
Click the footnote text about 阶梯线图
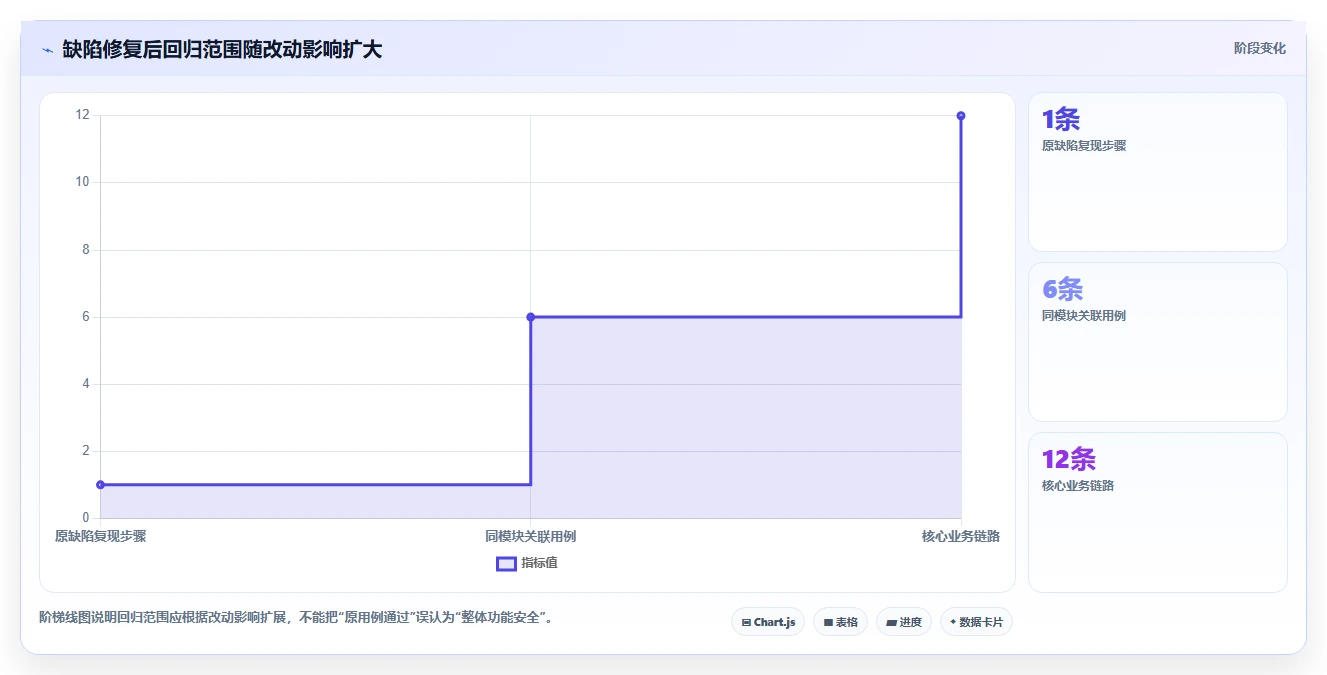click(x=296, y=617)
